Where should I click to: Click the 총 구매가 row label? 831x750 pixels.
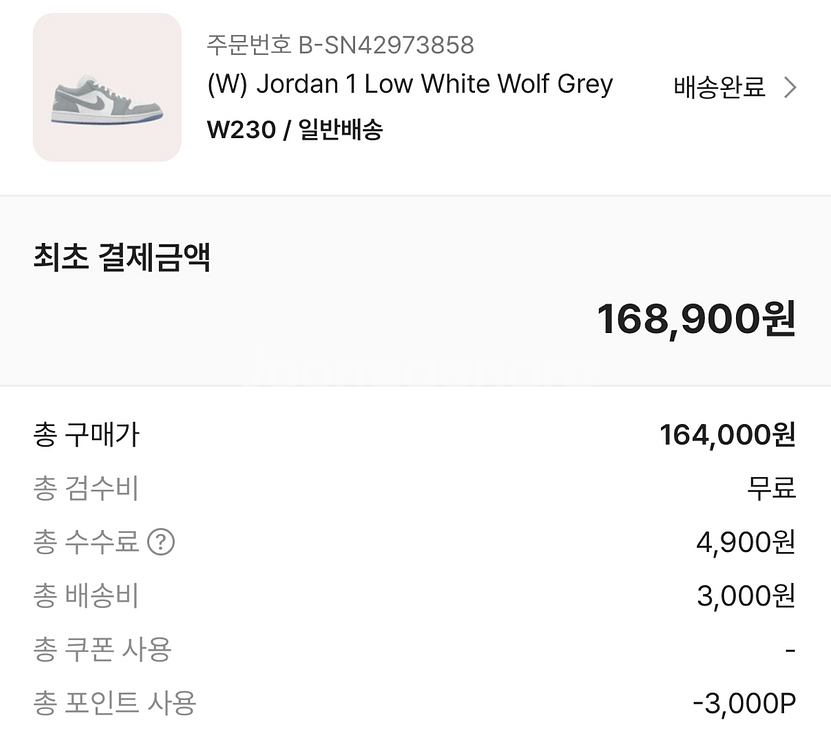pos(86,435)
